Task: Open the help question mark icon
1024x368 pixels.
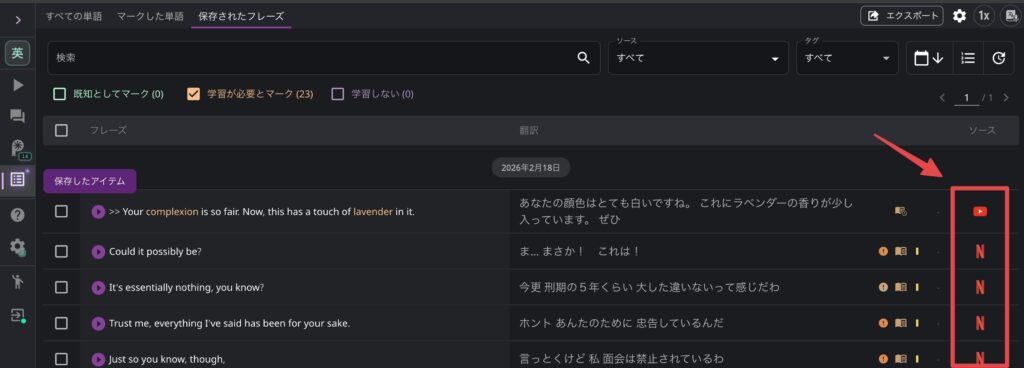Action: (18, 215)
